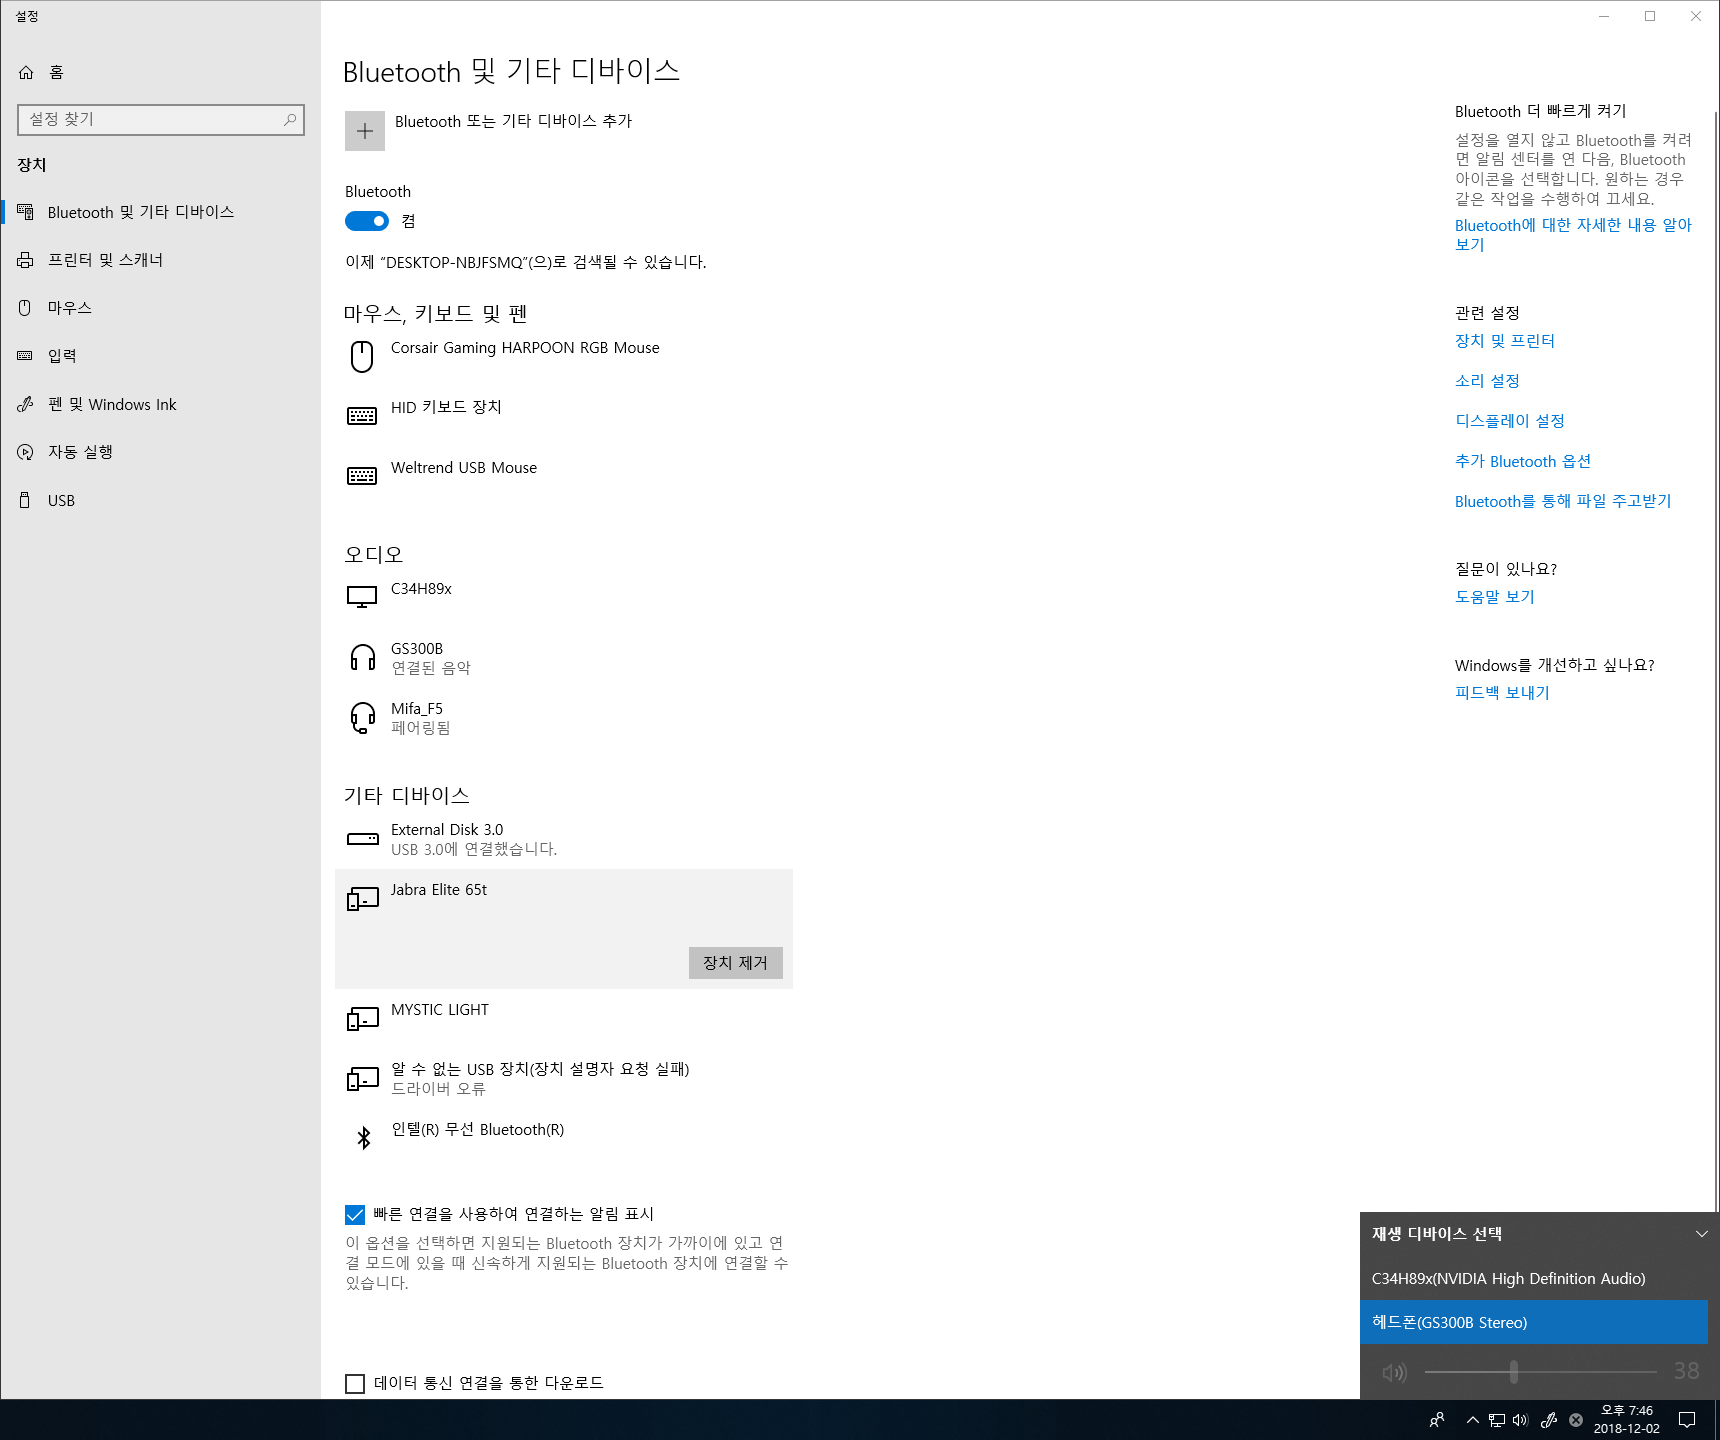Open the Get help (도움말 보기) link

point(1494,597)
